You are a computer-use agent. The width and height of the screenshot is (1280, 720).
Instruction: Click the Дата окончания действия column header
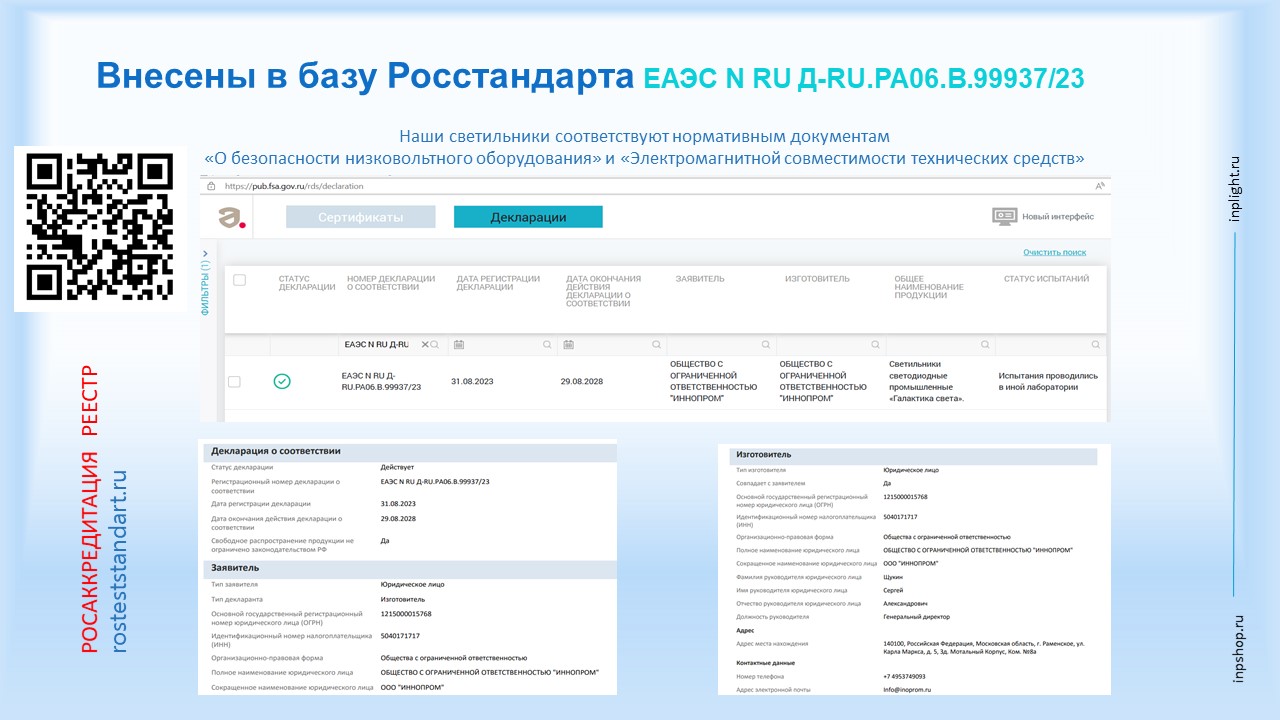tap(604, 291)
